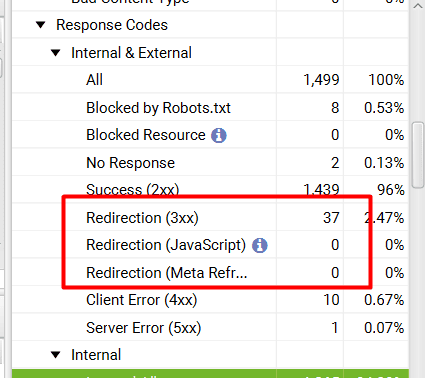The image size is (425, 378).
Task: Select Blocked by Robots.txt filter
Action: coord(210,108)
